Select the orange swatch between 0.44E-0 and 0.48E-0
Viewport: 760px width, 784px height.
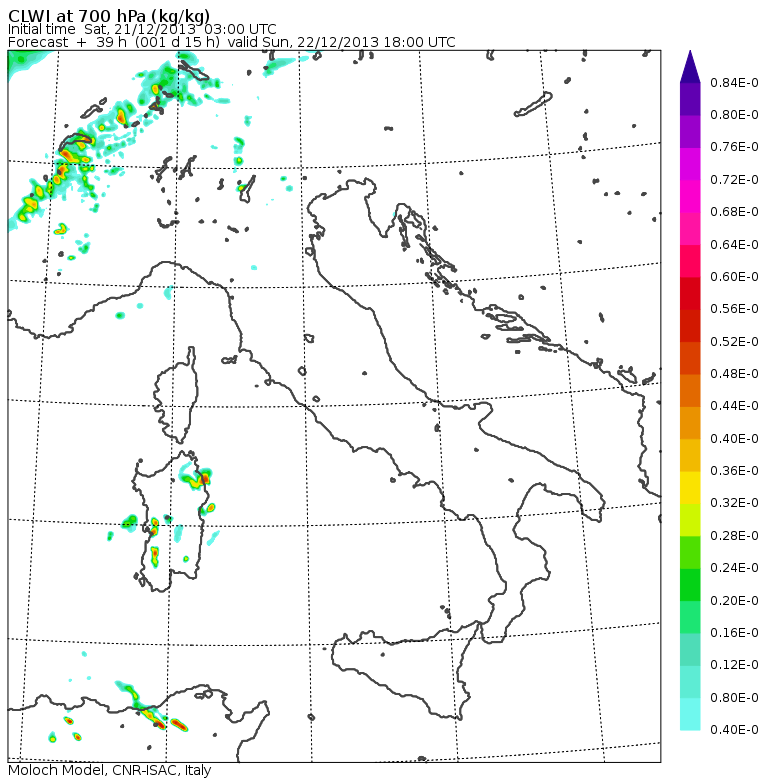[690, 390]
